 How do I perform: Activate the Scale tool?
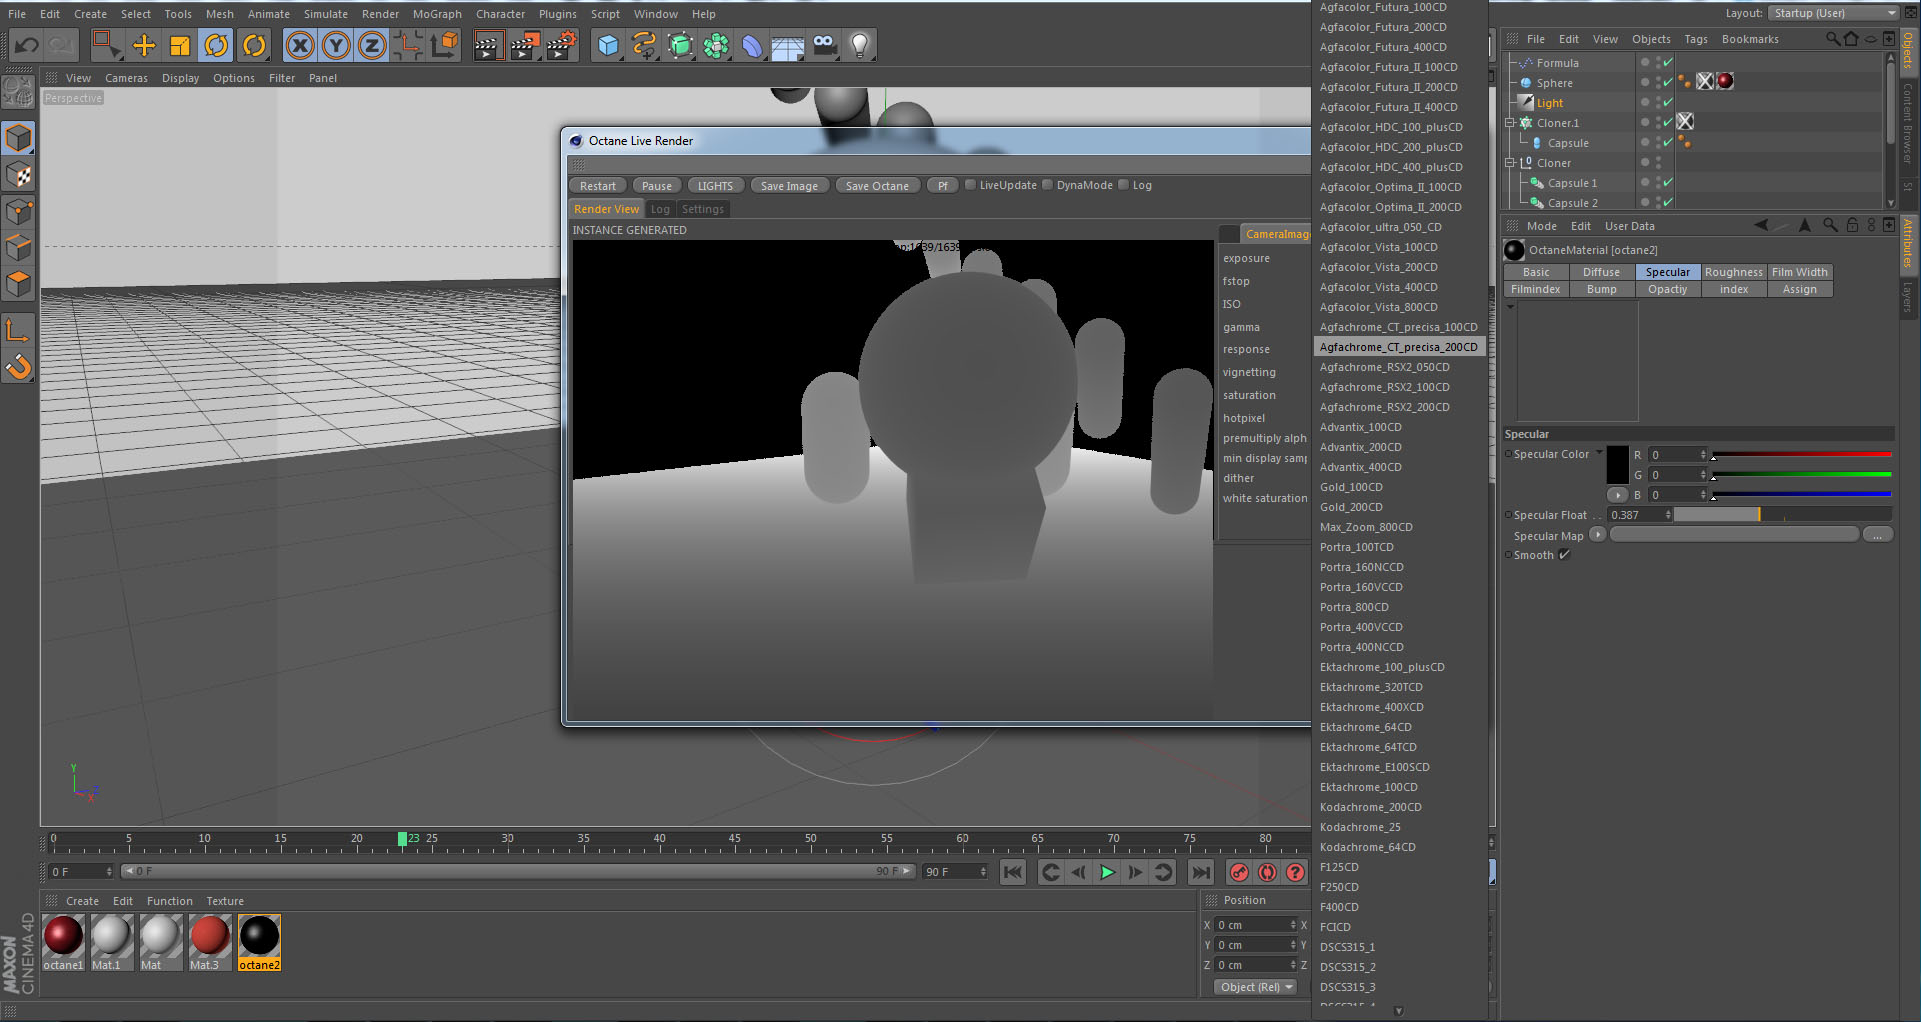180,45
